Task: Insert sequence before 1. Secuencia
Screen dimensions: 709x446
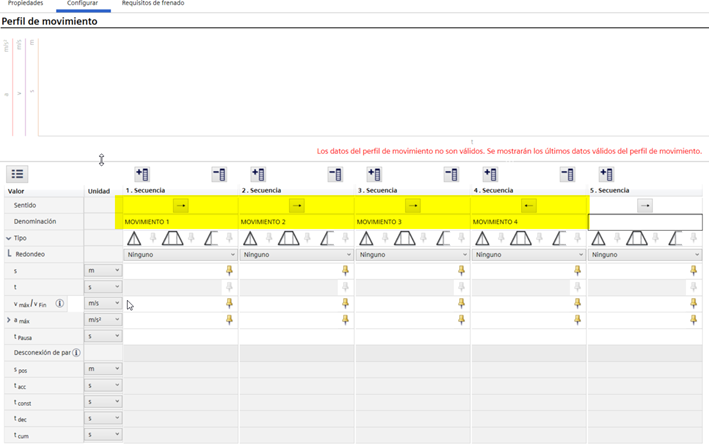Action: tap(141, 174)
